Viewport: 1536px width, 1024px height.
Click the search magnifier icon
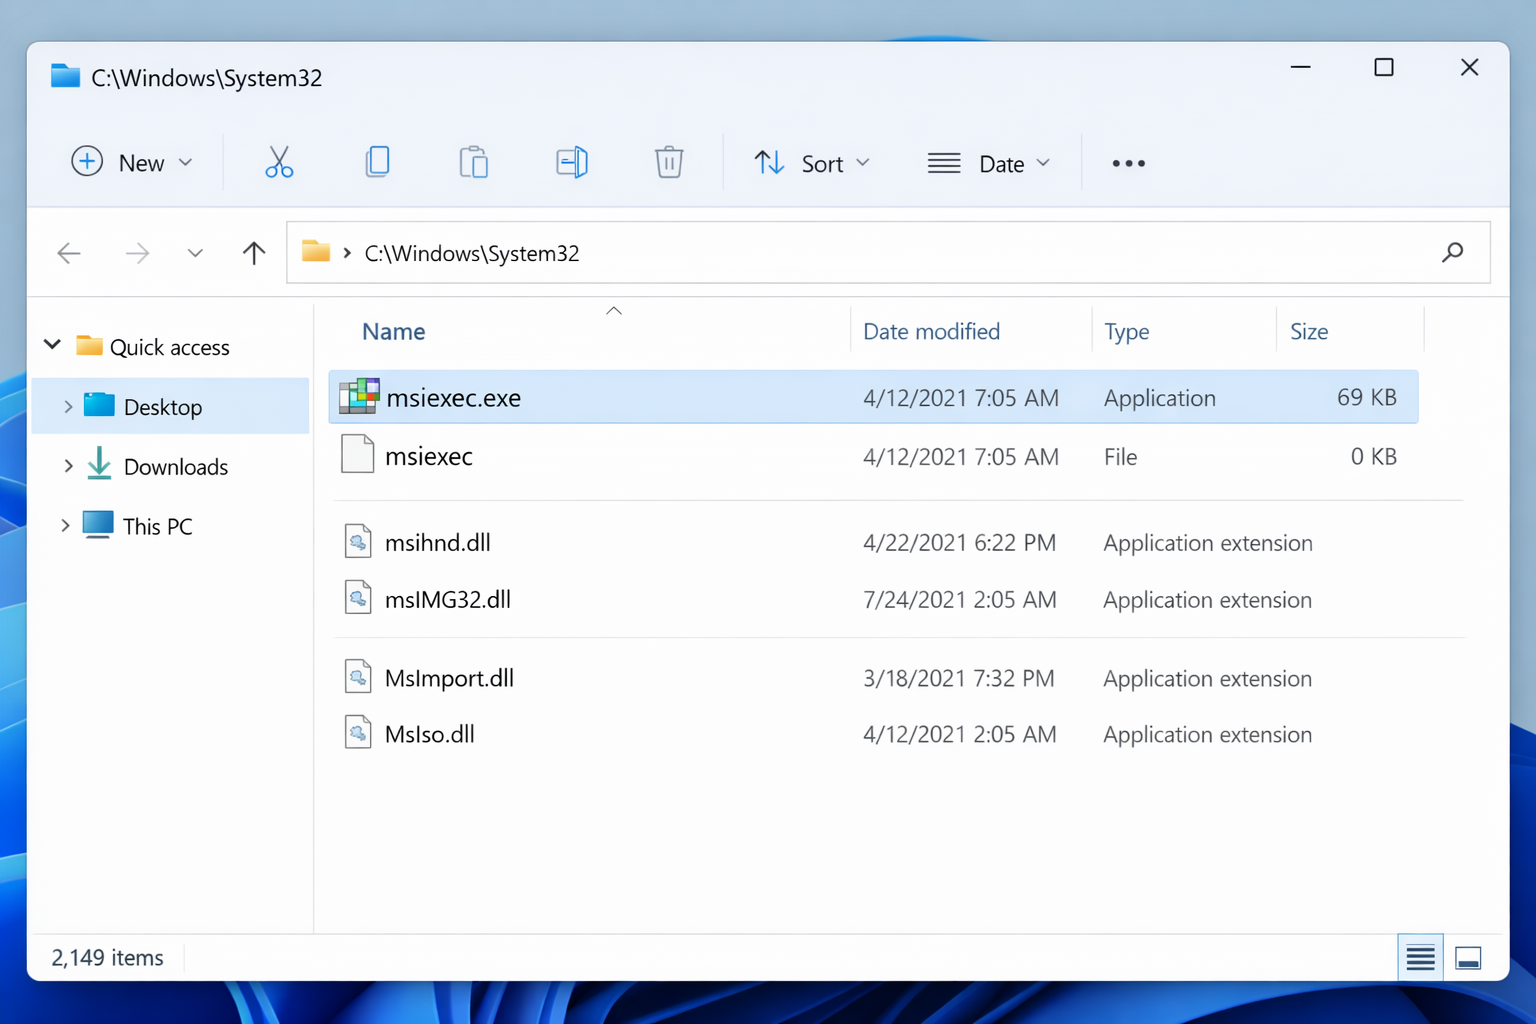[1452, 252]
